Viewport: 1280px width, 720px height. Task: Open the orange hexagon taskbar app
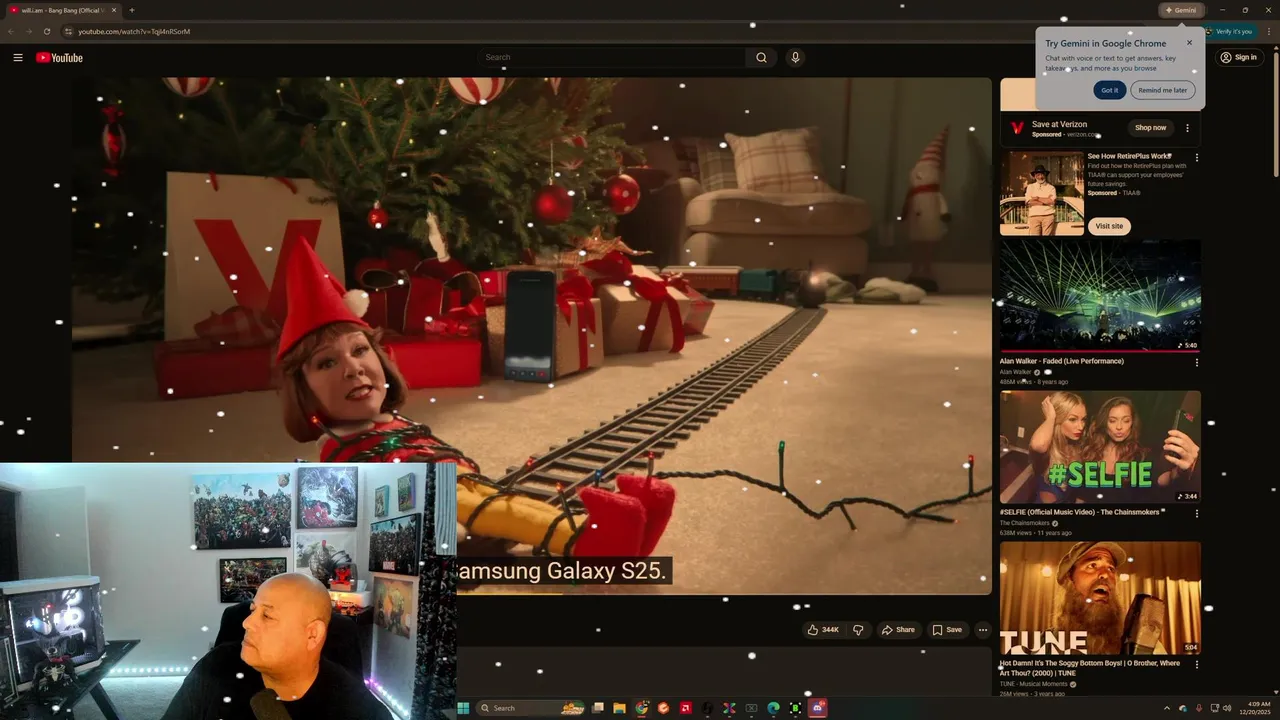coord(663,708)
